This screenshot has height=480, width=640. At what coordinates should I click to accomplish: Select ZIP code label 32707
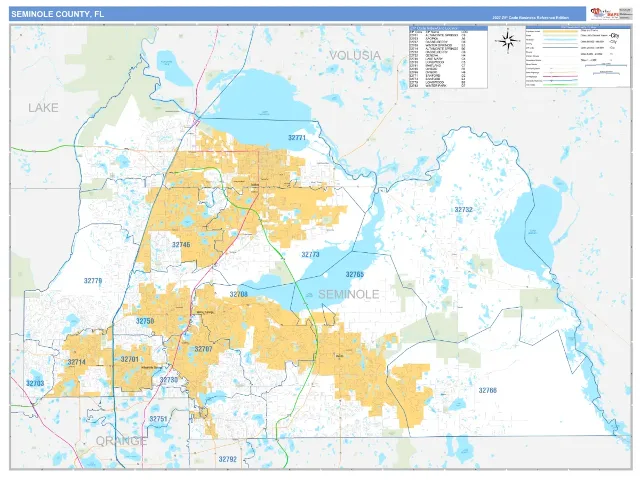click(203, 349)
